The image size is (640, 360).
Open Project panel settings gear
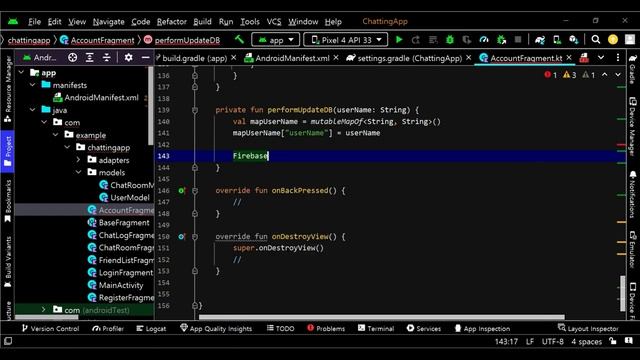click(x=128, y=58)
